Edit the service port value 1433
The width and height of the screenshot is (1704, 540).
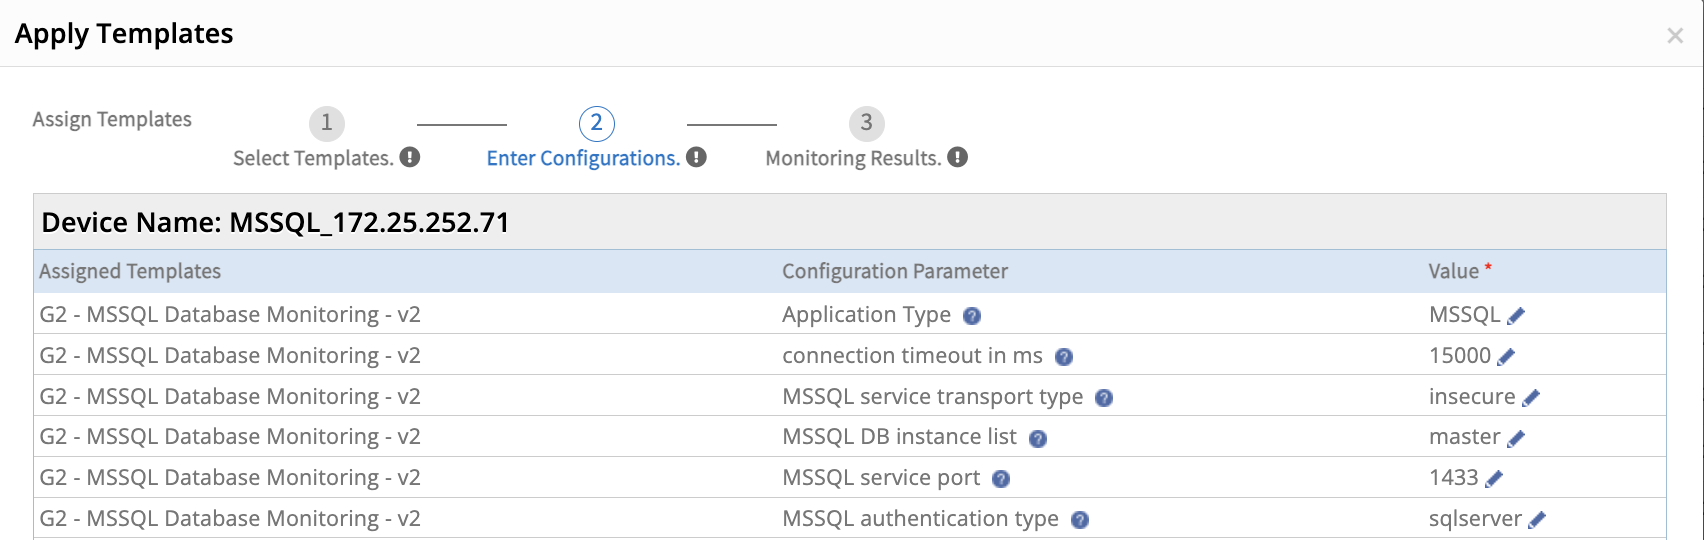(1494, 479)
